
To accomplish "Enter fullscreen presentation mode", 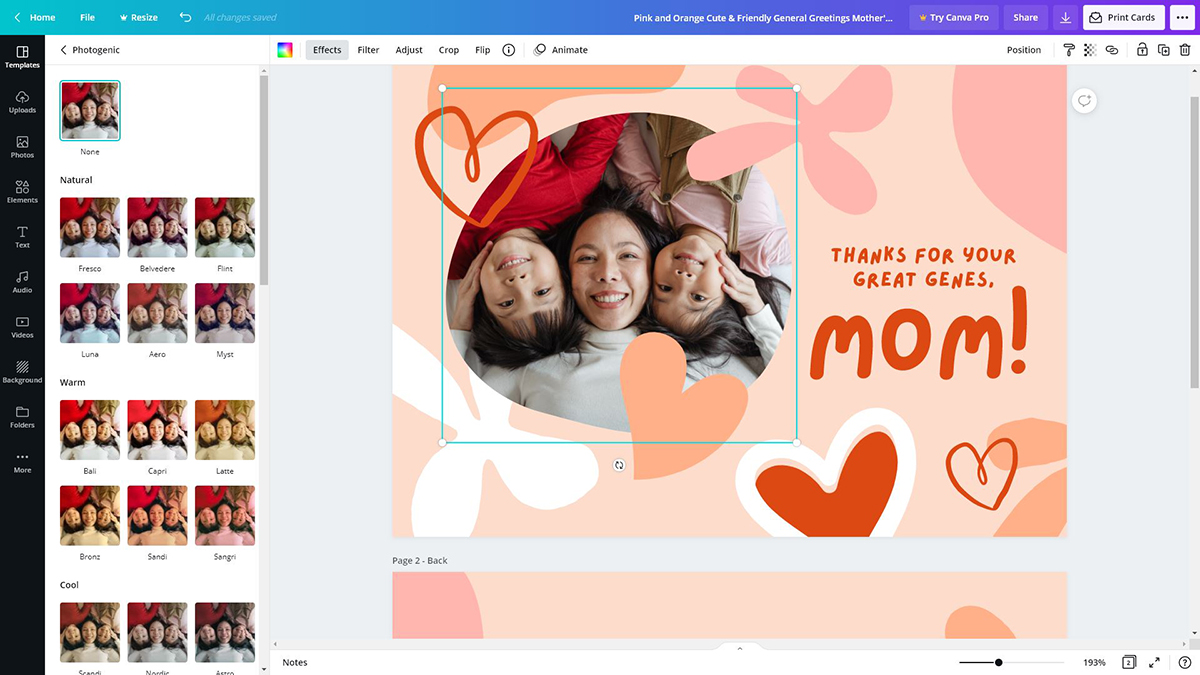I will click(1154, 662).
